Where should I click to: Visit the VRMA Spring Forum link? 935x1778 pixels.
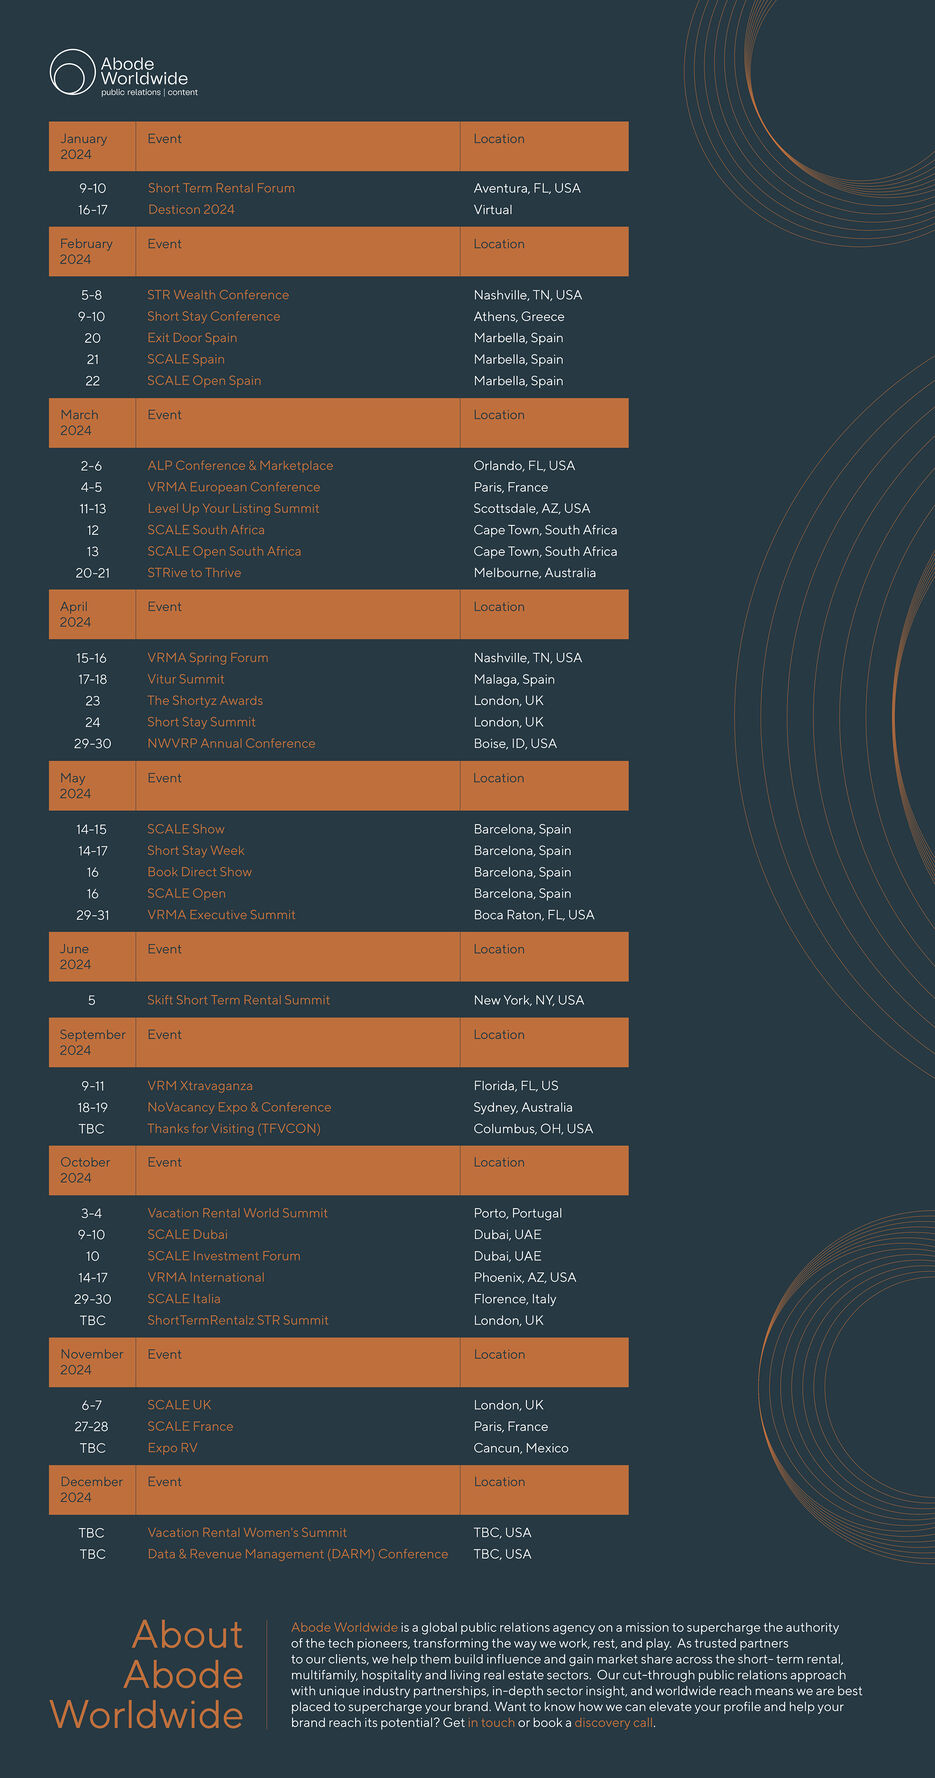208,658
